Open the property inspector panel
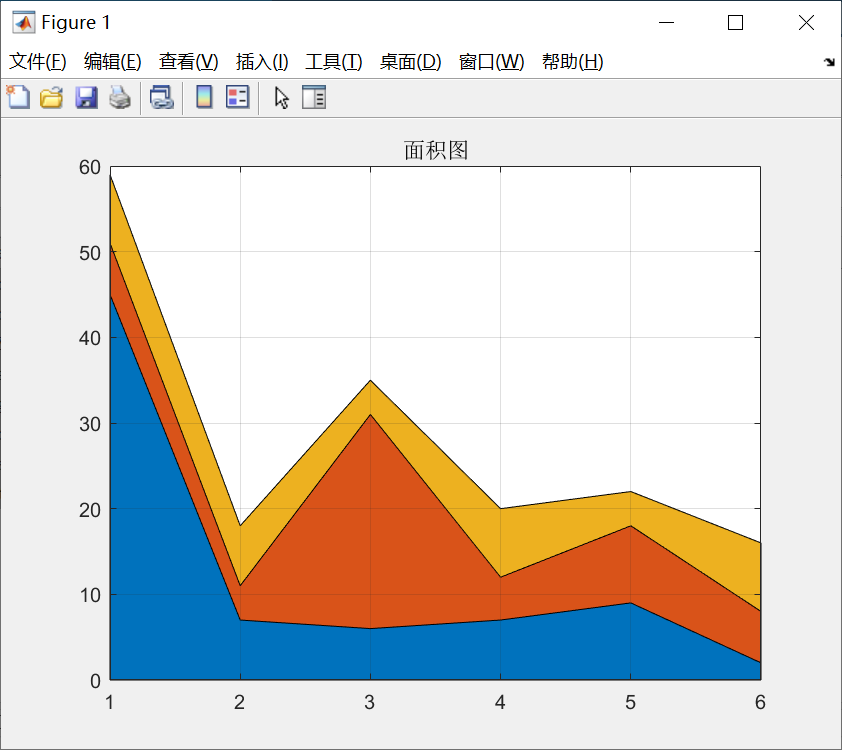Screen dimensions: 842x750 [314, 97]
